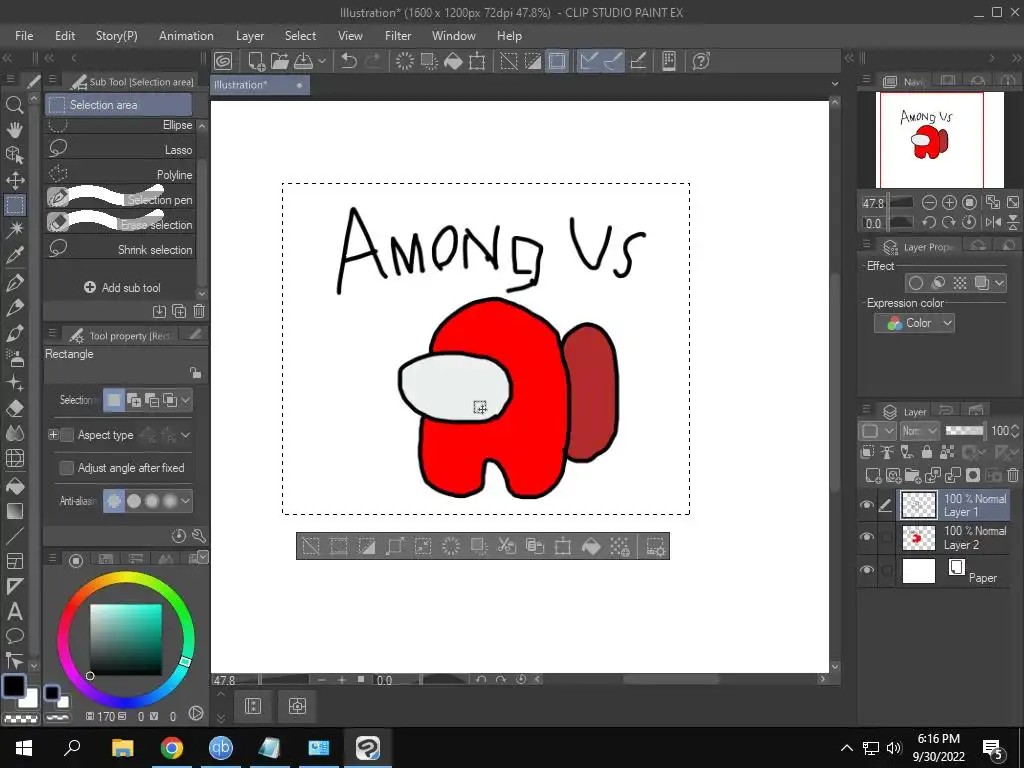Click Zoom out minus icon in Navigator
This screenshot has height=768, width=1024.
(929, 202)
